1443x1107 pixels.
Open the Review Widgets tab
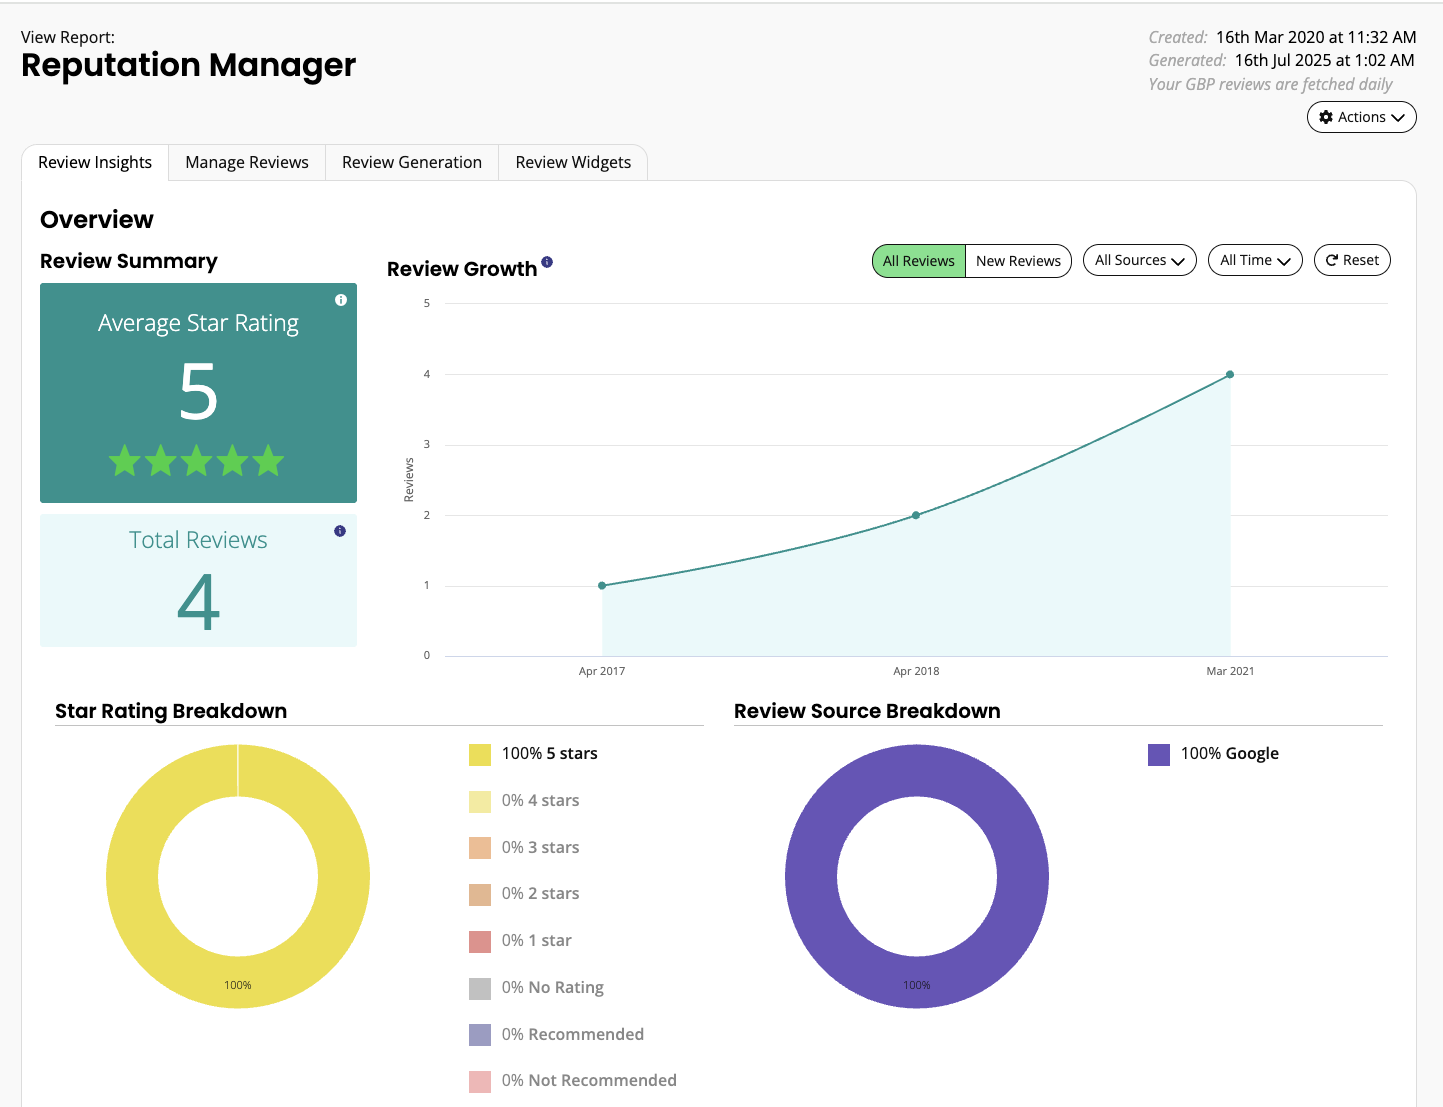click(572, 162)
